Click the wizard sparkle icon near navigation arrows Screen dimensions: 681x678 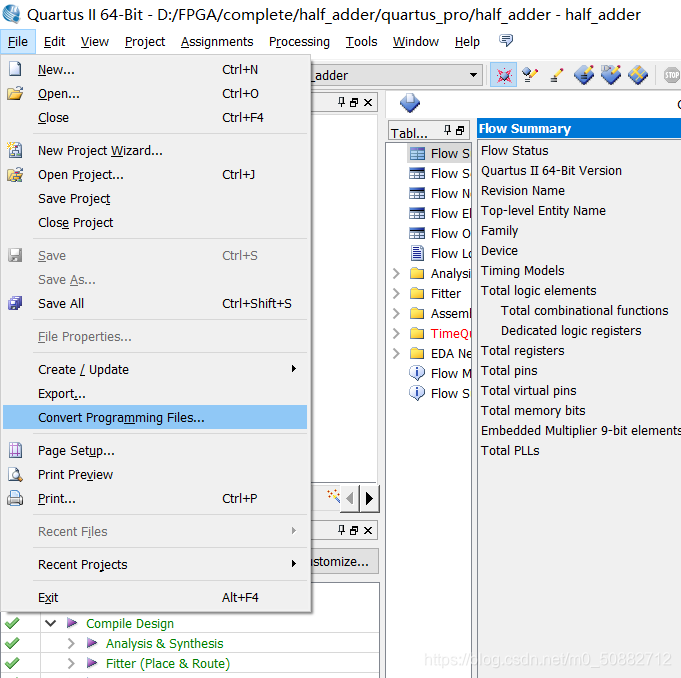pyautogui.click(x=334, y=495)
